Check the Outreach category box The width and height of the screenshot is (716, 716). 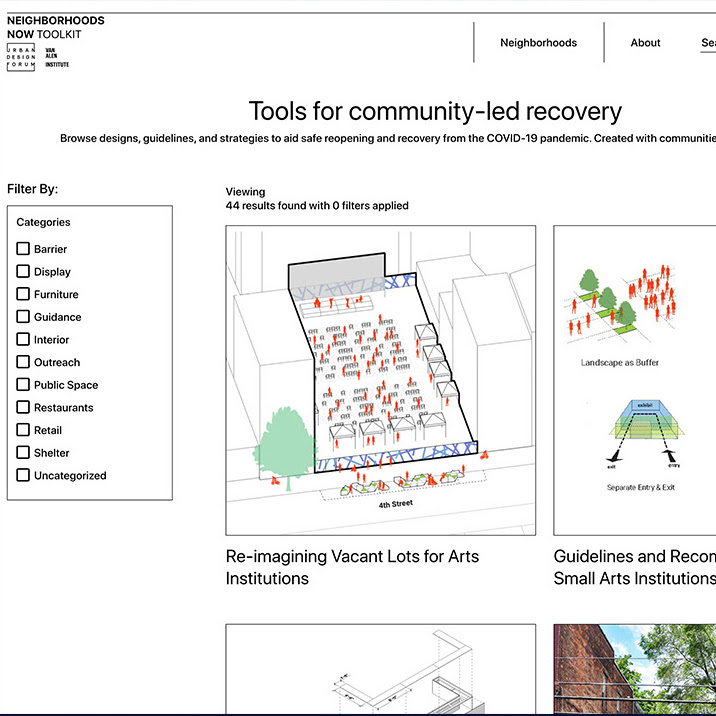pyautogui.click(x=23, y=362)
